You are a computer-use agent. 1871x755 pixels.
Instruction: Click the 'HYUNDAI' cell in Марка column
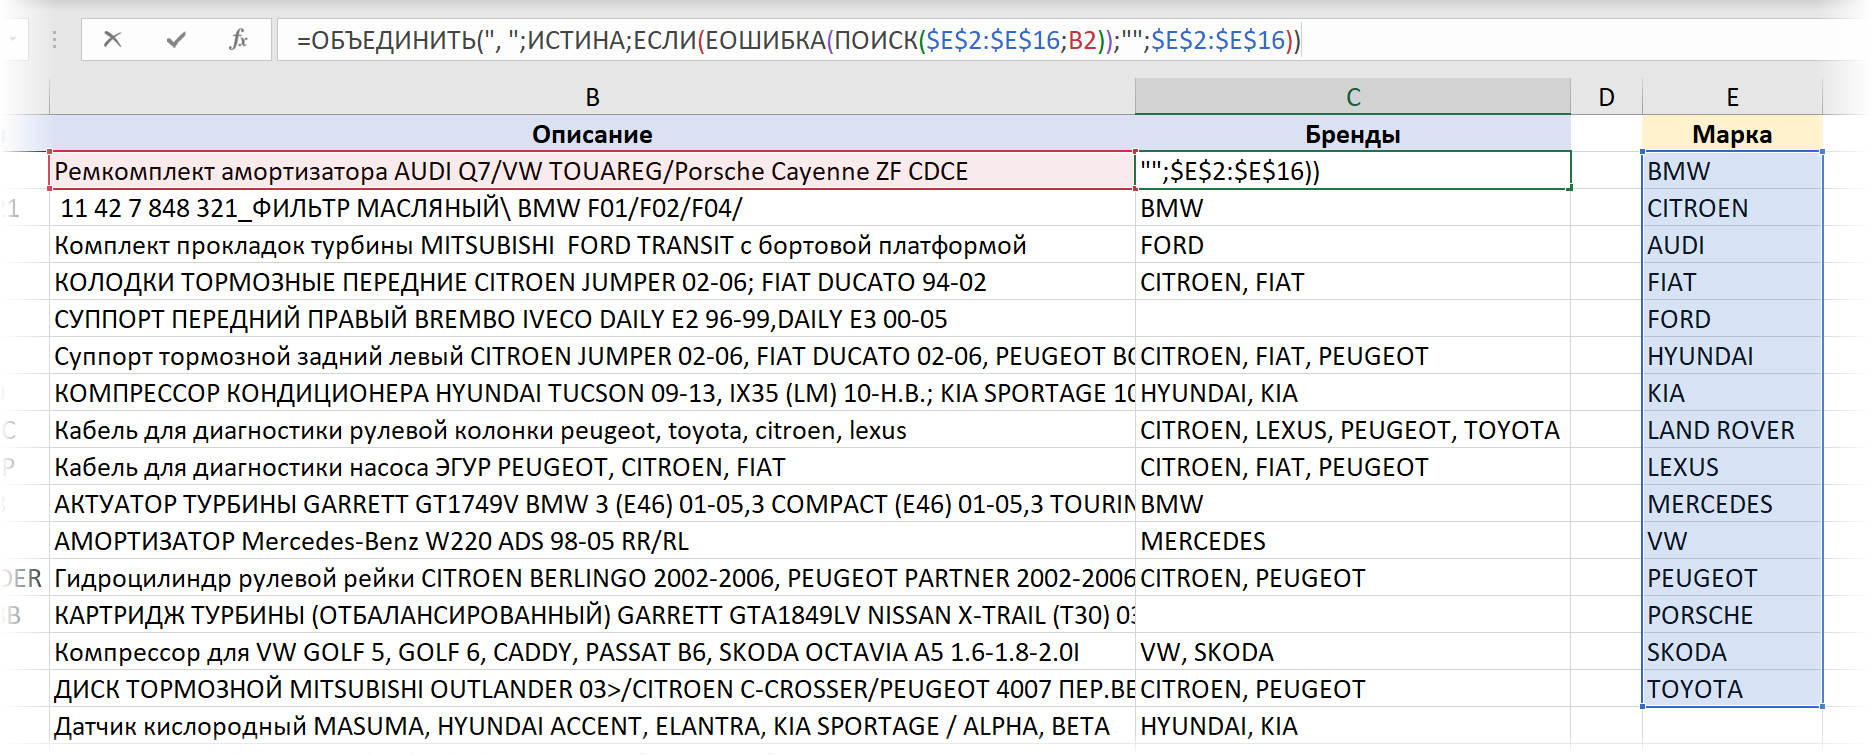[1732, 356]
